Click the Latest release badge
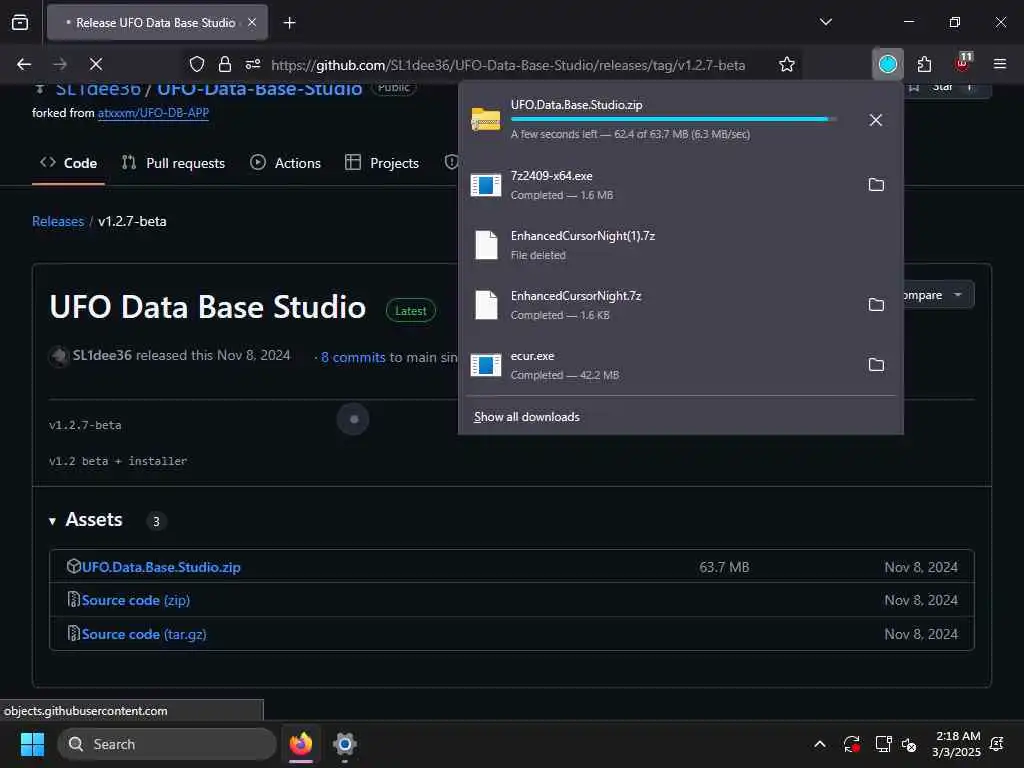The image size is (1024, 768). pyautogui.click(x=410, y=311)
